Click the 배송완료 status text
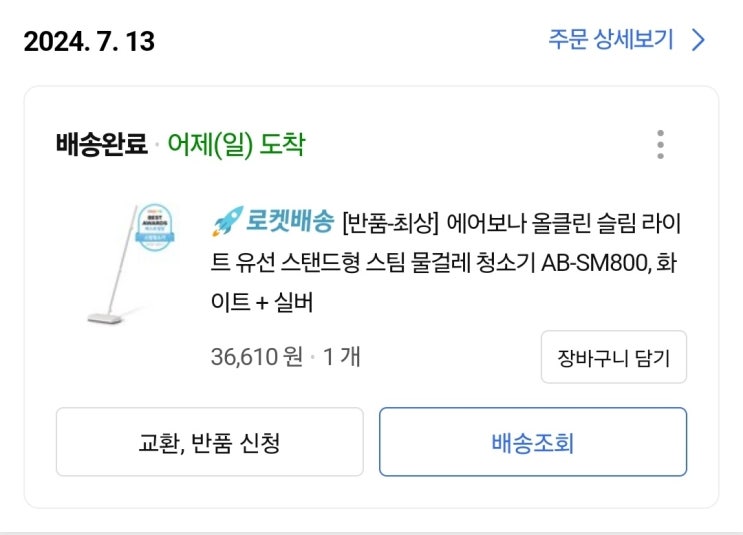The height and width of the screenshot is (535, 743). 101,145
